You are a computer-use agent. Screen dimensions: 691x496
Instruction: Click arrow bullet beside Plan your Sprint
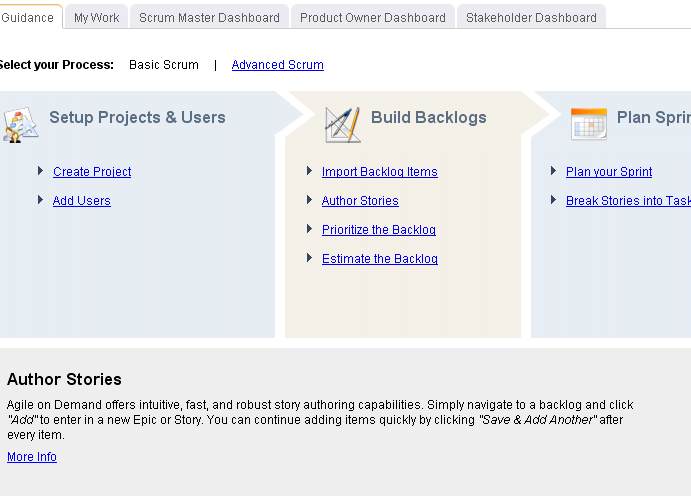point(554,171)
